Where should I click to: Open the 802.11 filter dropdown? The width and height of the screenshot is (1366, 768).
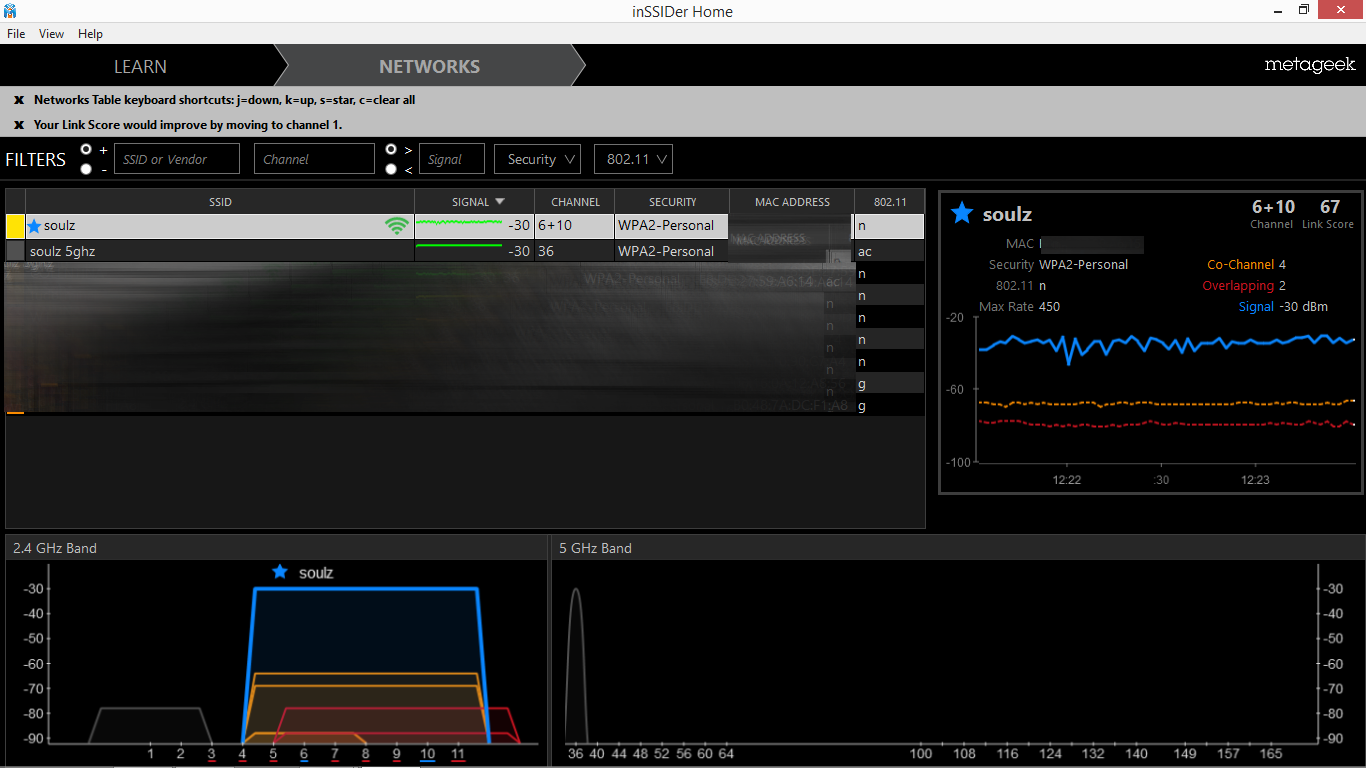coord(633,159)
